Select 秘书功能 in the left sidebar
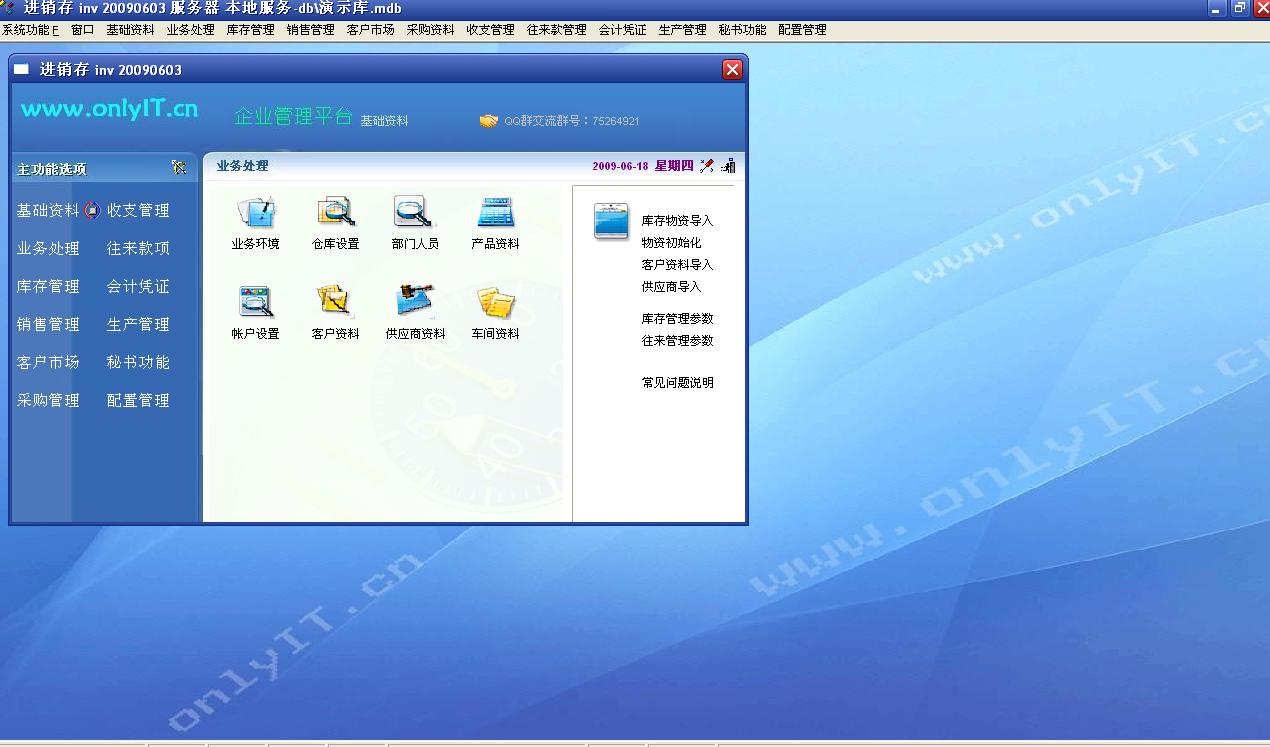The image size is (1270, 747). point(138,363)
